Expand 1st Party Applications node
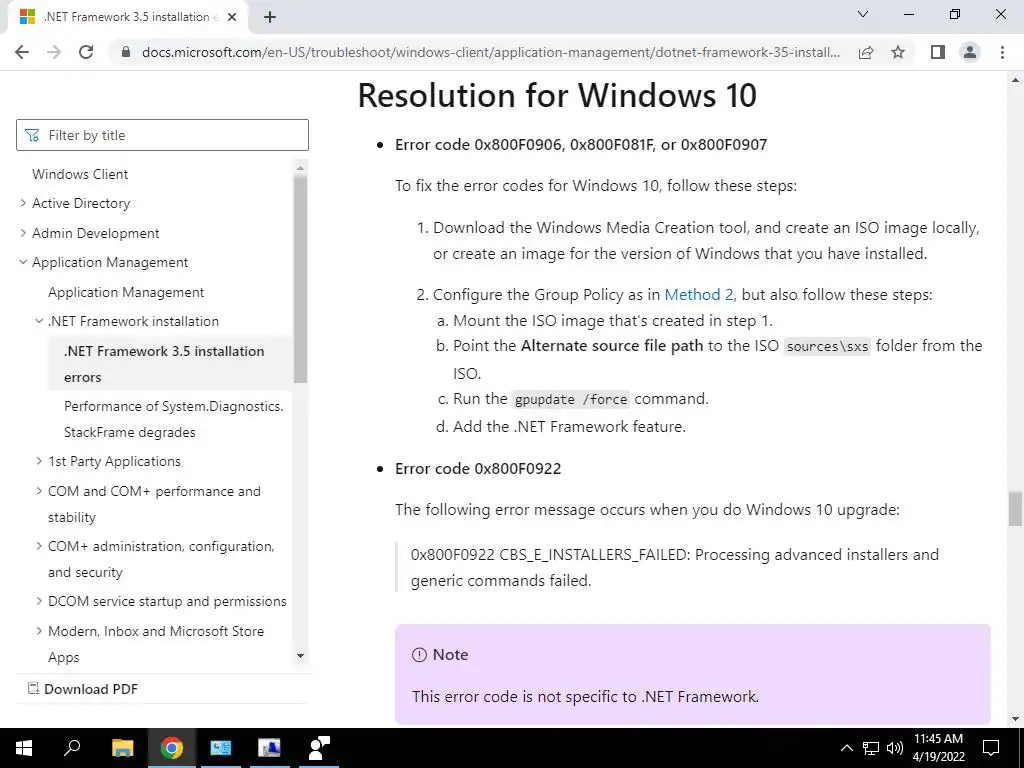This screenshot has height=768, width=1024. 39,461
